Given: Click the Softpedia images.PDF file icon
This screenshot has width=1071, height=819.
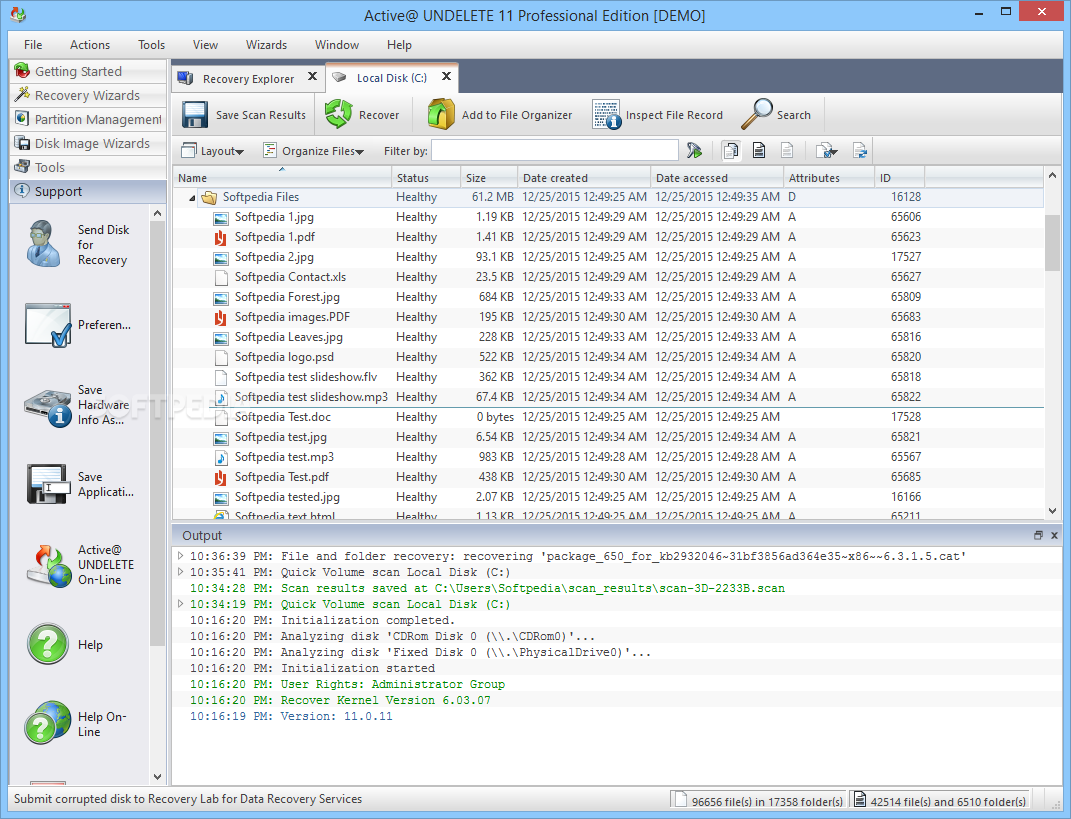Looking at the screenshot, I should [221, 318].
